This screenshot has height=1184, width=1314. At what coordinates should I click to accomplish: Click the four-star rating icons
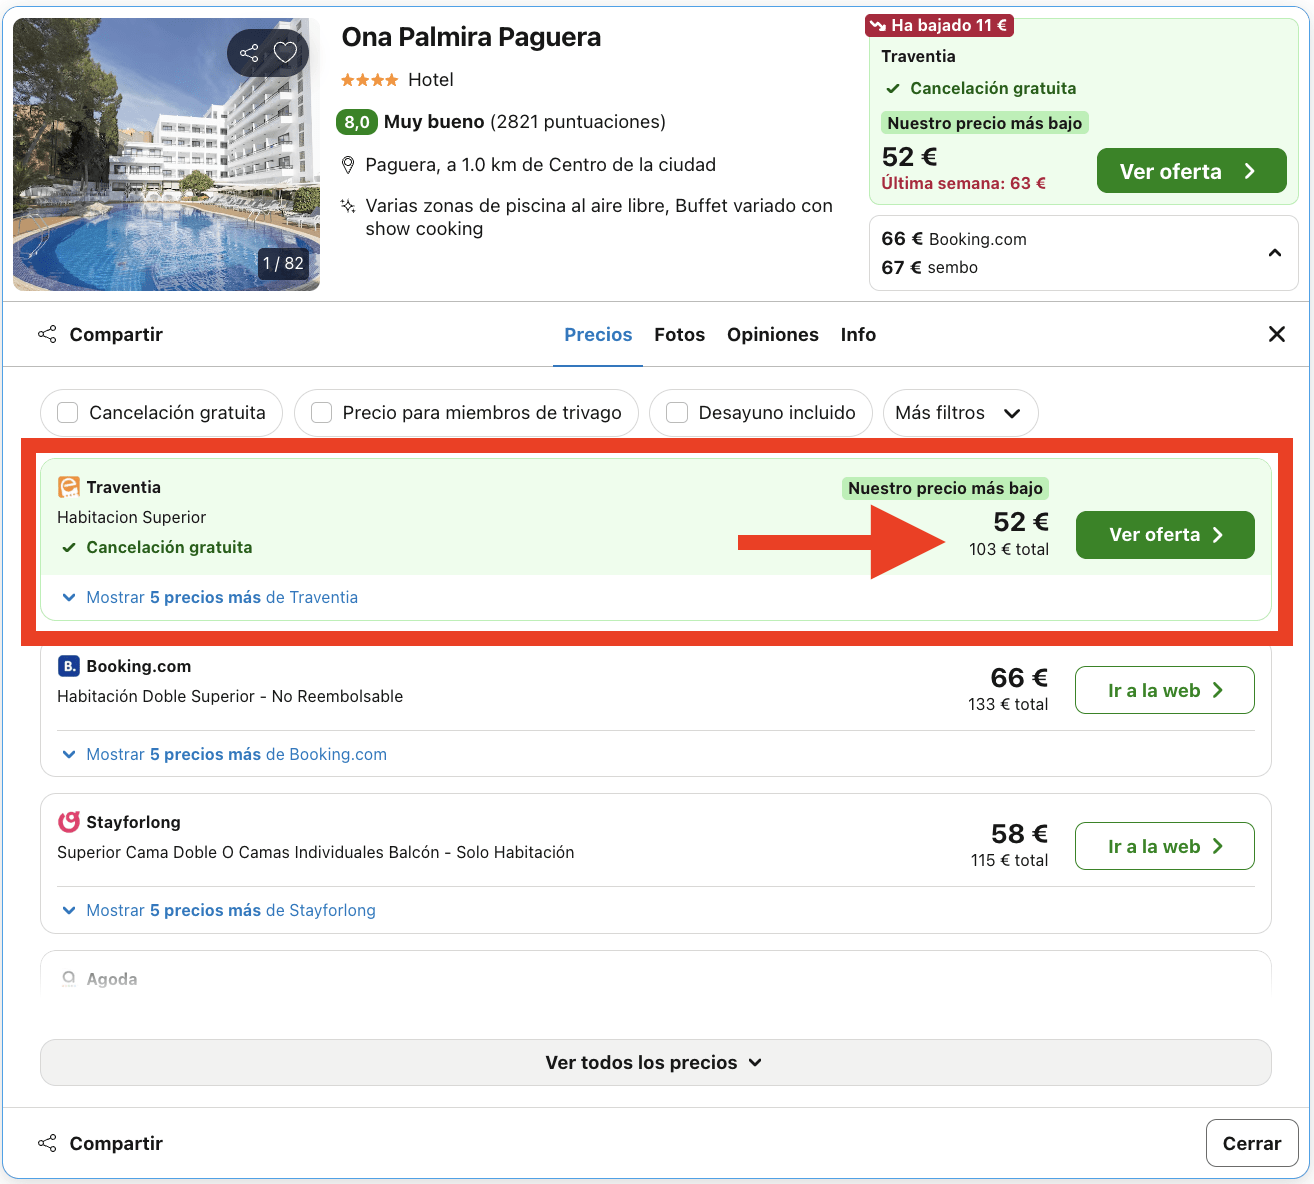[x=369, y=80]
